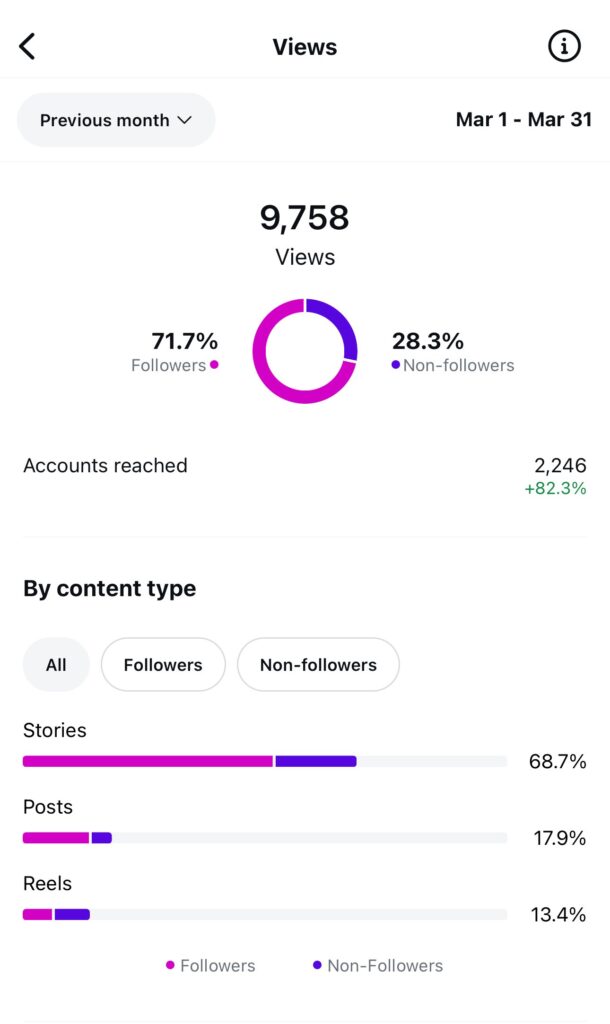Screen dimensions: 610x1024
Task: Tap the Followers legend dot near 71.7%
Action: point(213,366)
